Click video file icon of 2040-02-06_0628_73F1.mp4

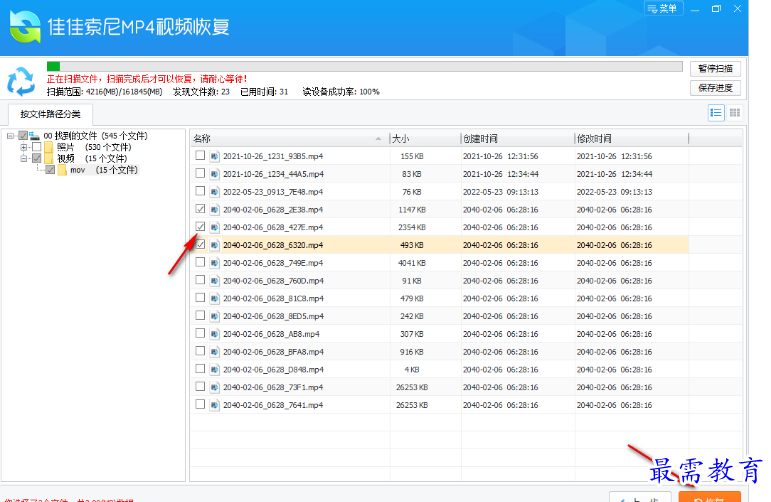[x=214, y=387]
